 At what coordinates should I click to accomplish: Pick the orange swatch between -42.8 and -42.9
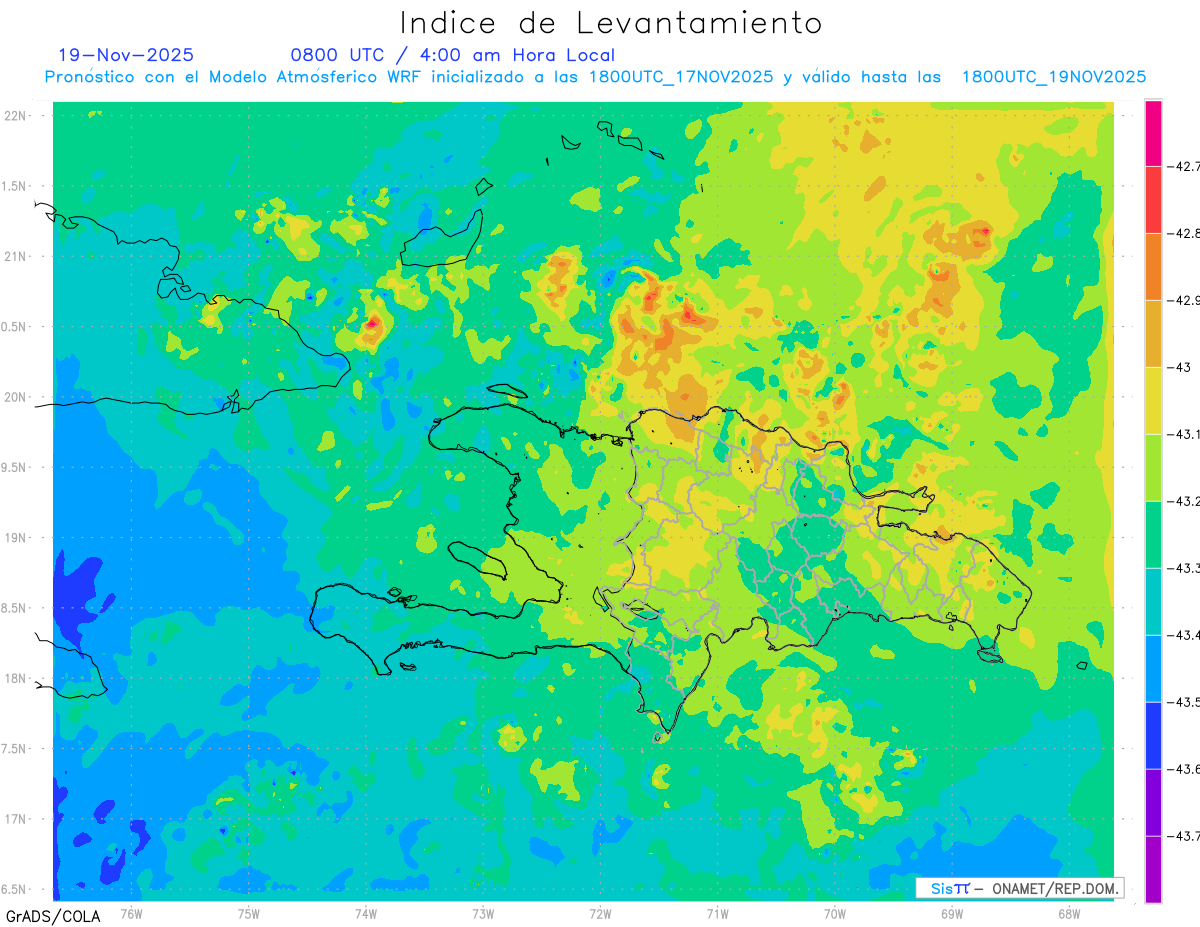tap(1153, 267)
